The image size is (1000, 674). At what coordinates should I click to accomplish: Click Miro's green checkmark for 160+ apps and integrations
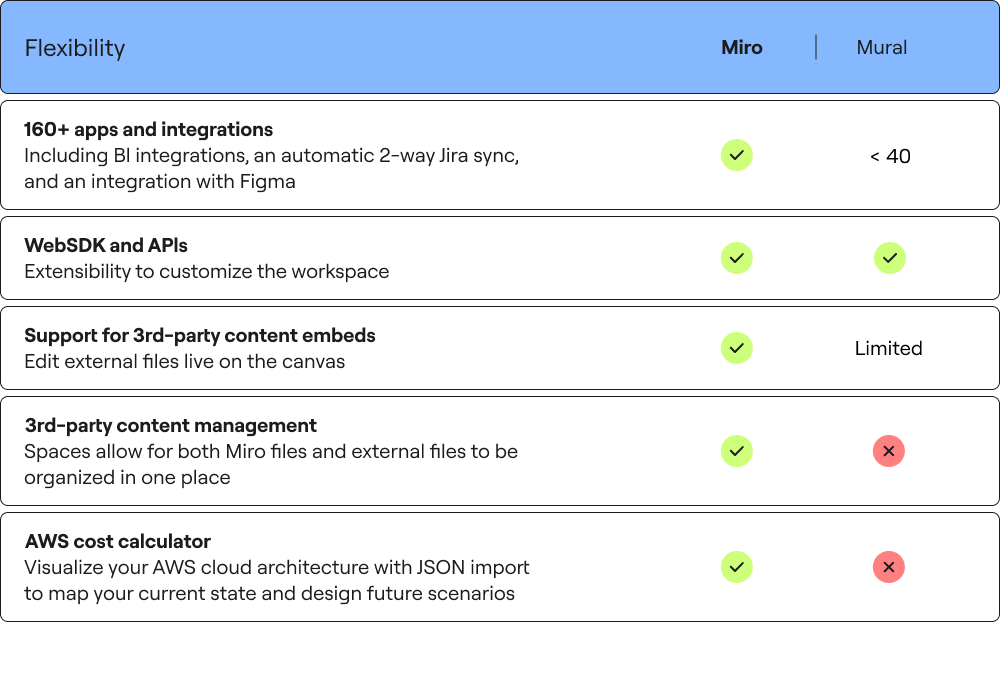737,156
